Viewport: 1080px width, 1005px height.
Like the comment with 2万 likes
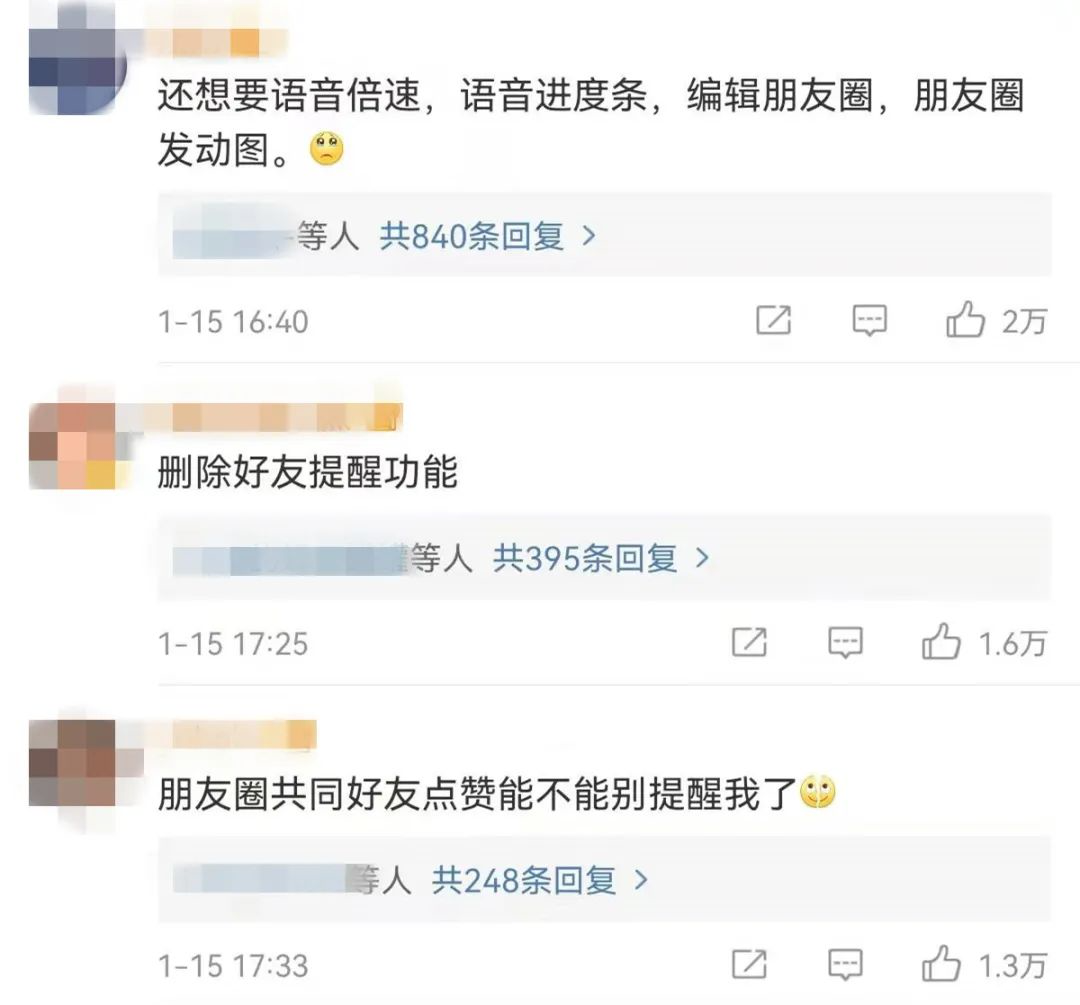[x=965, y=320]
